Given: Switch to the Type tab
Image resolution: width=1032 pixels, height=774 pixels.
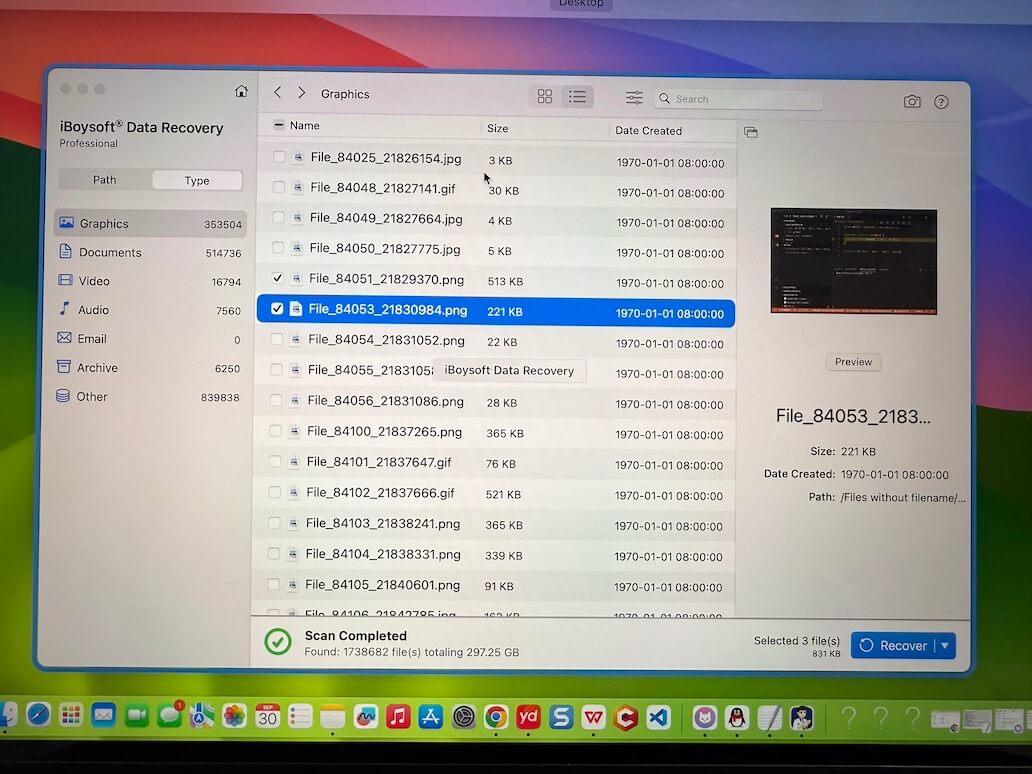Looking at the screenshot, I should pos(197,180).
